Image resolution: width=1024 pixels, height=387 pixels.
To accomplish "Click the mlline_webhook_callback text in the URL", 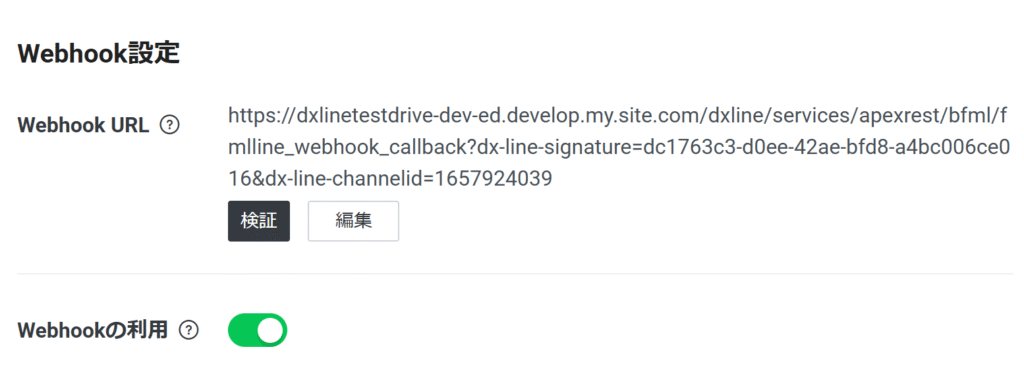I will tap(349, 148).
